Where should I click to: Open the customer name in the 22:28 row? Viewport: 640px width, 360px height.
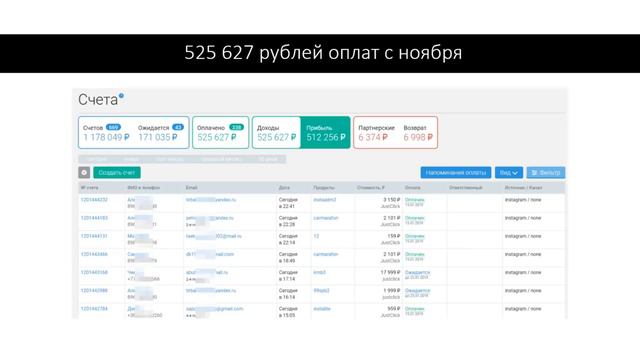point(139,218)
